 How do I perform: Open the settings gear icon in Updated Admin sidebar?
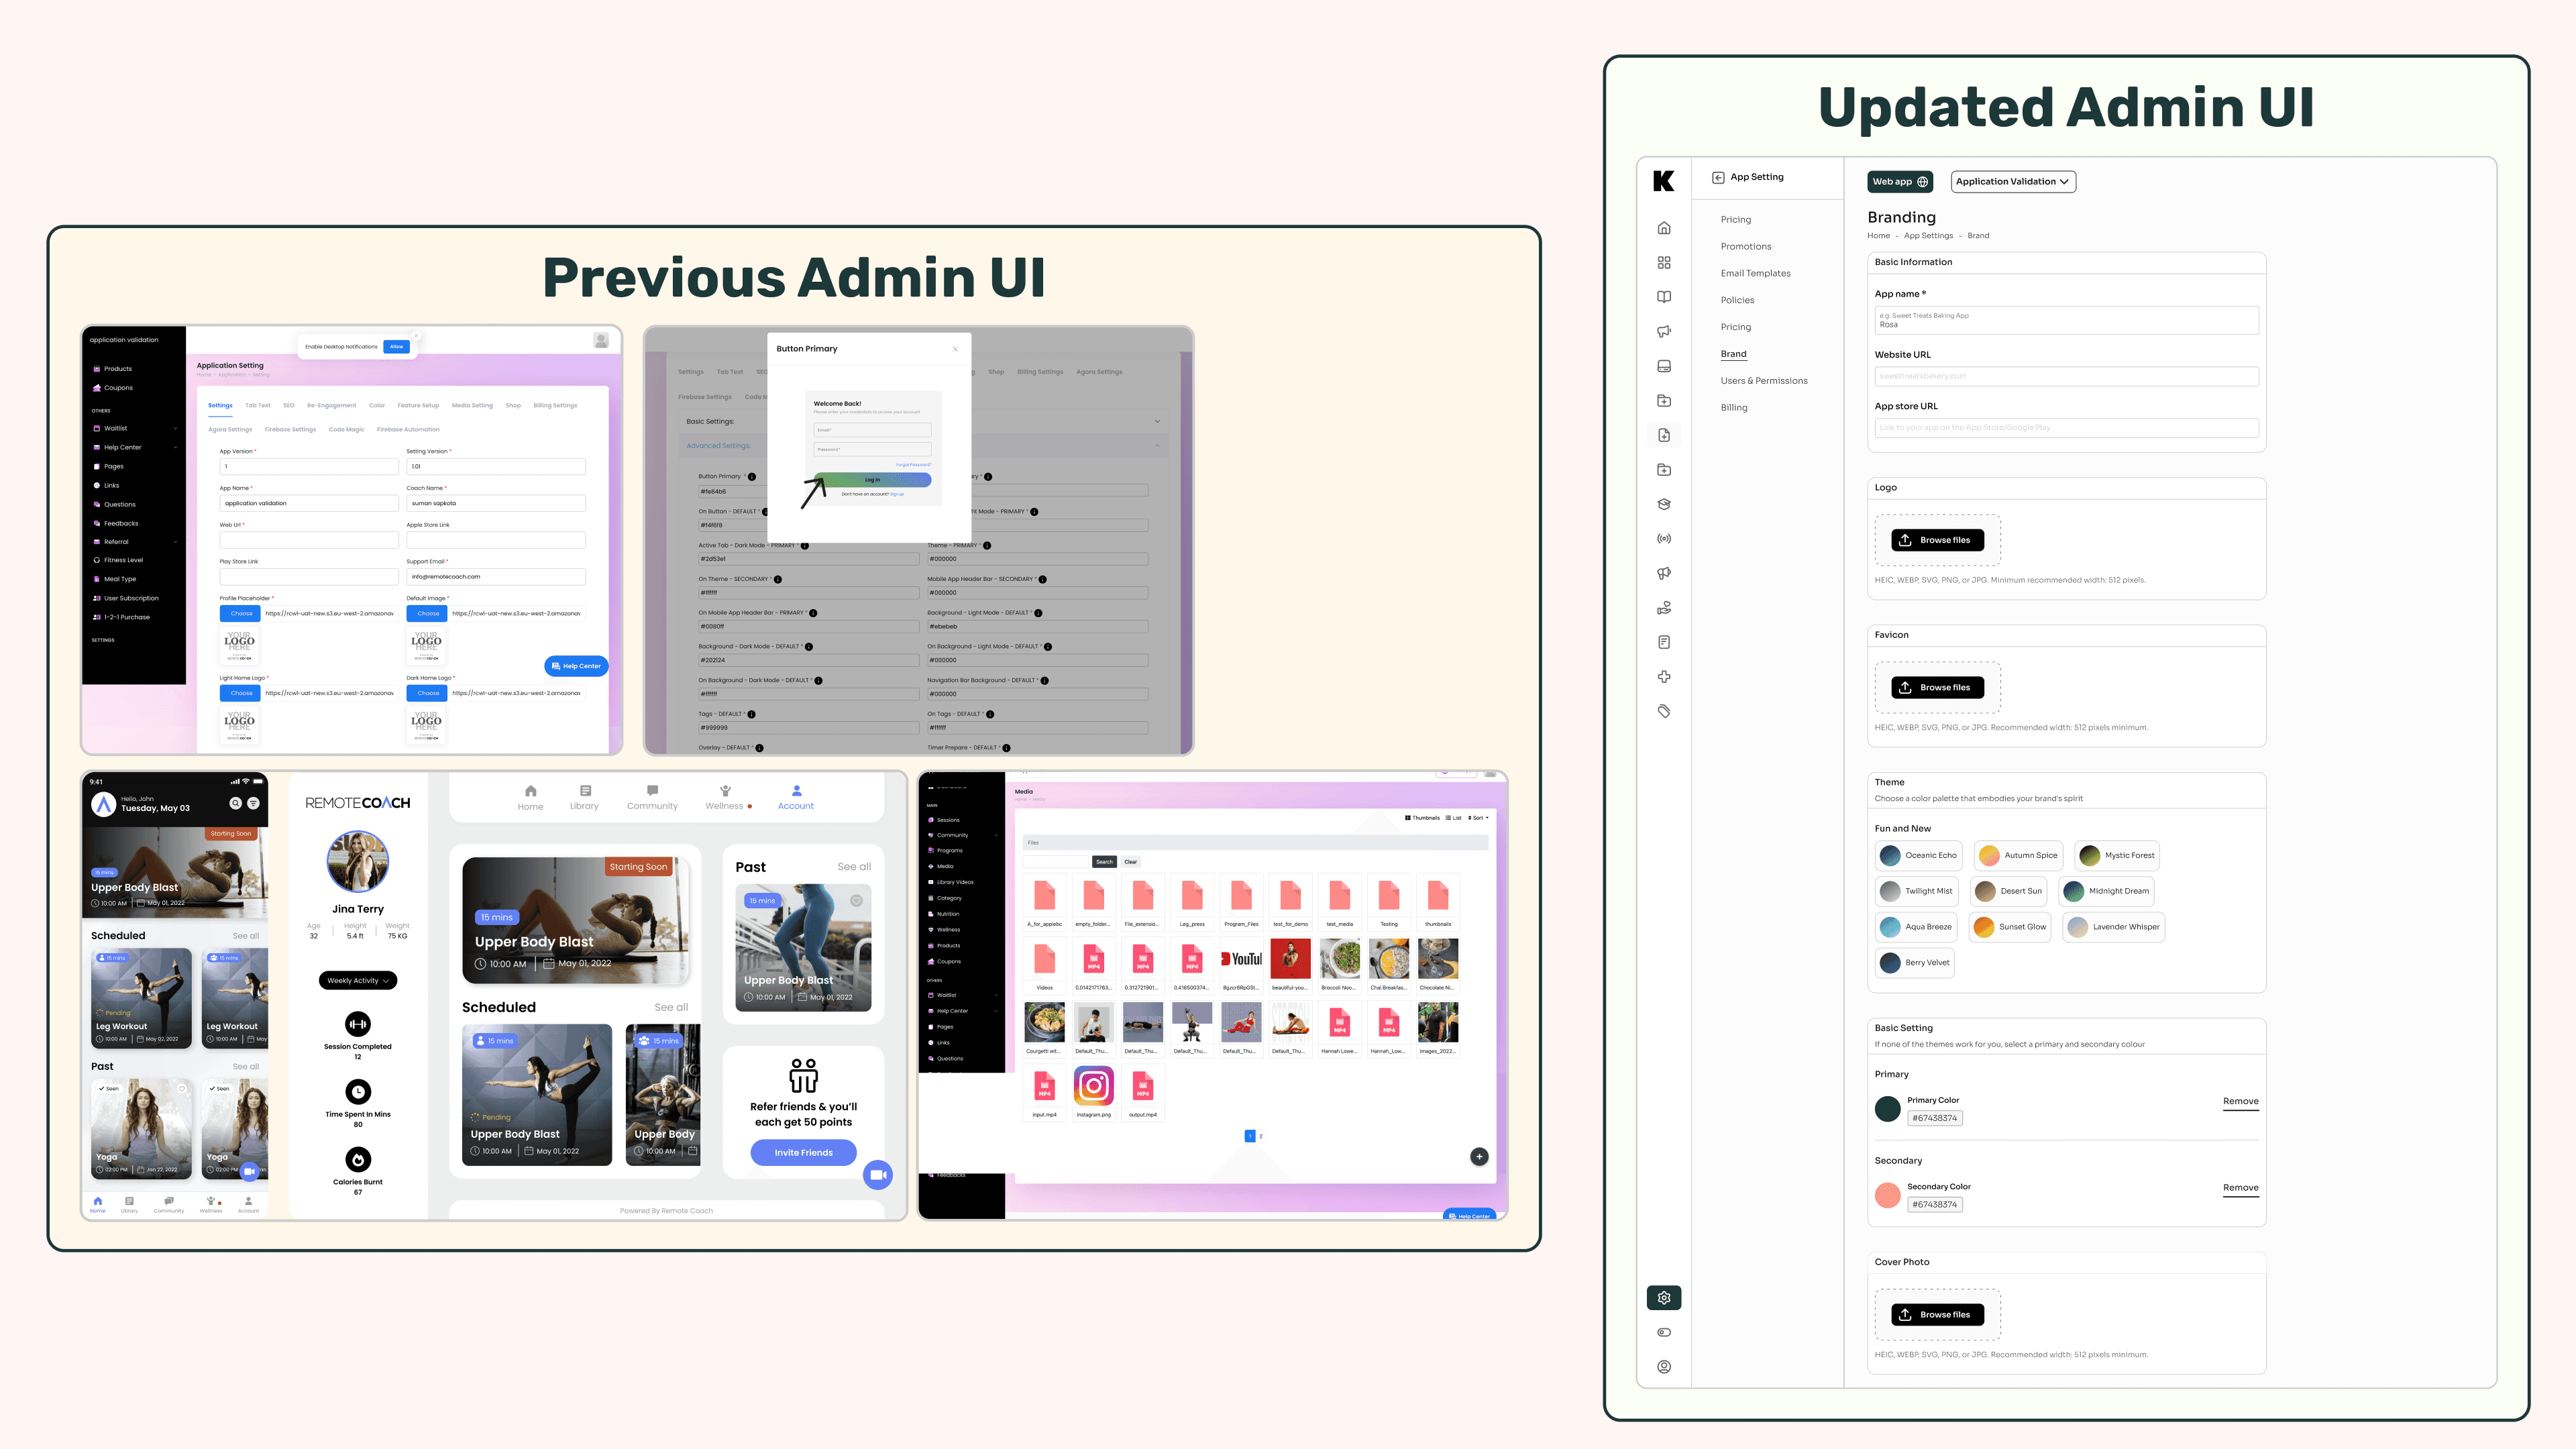coord(1664,1298)
